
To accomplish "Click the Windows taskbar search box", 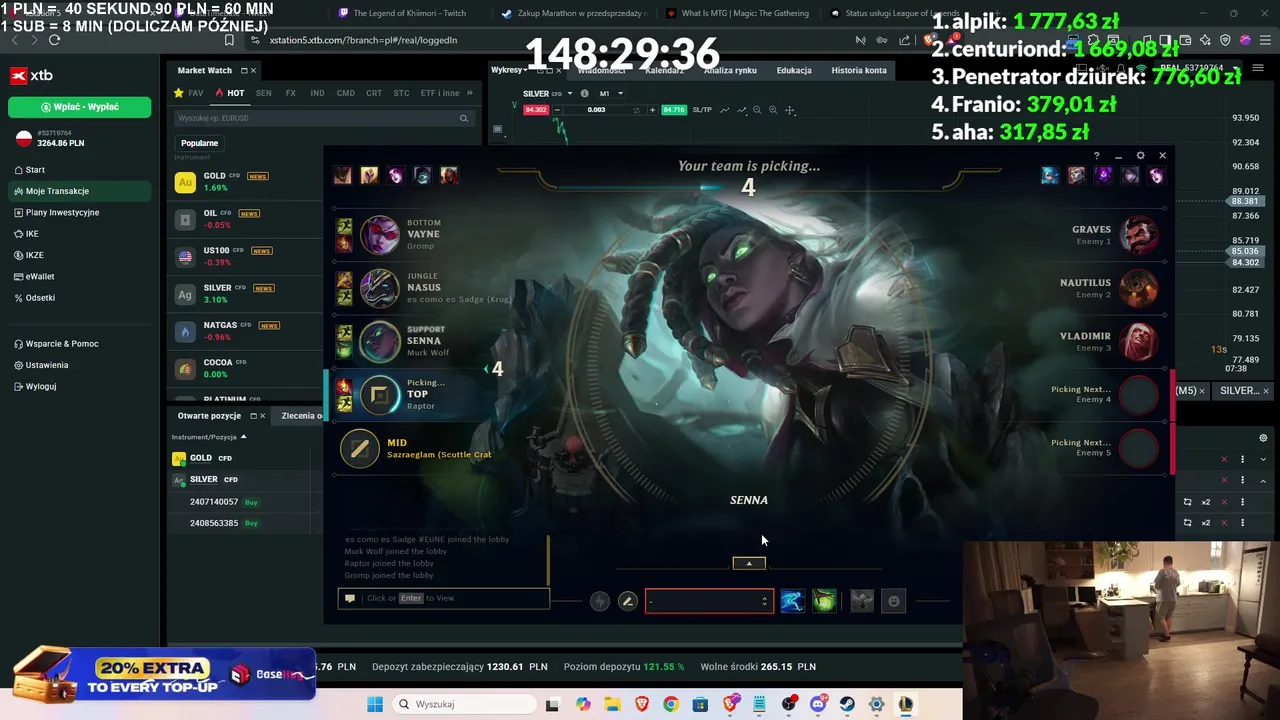I will [465, 704].
